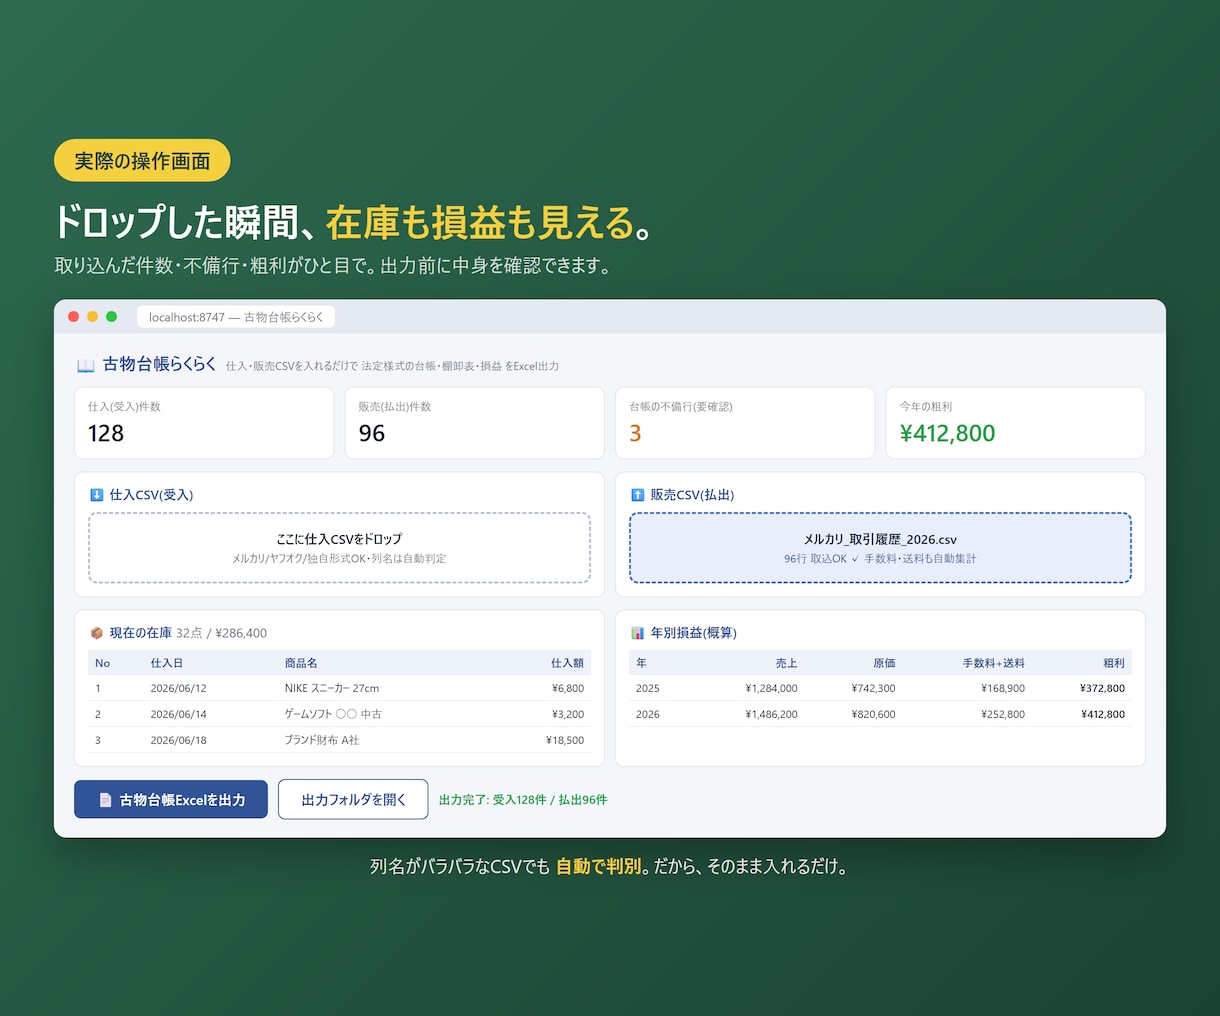
Task: Click the No column header in the inventory table
Action: [102, 663]
